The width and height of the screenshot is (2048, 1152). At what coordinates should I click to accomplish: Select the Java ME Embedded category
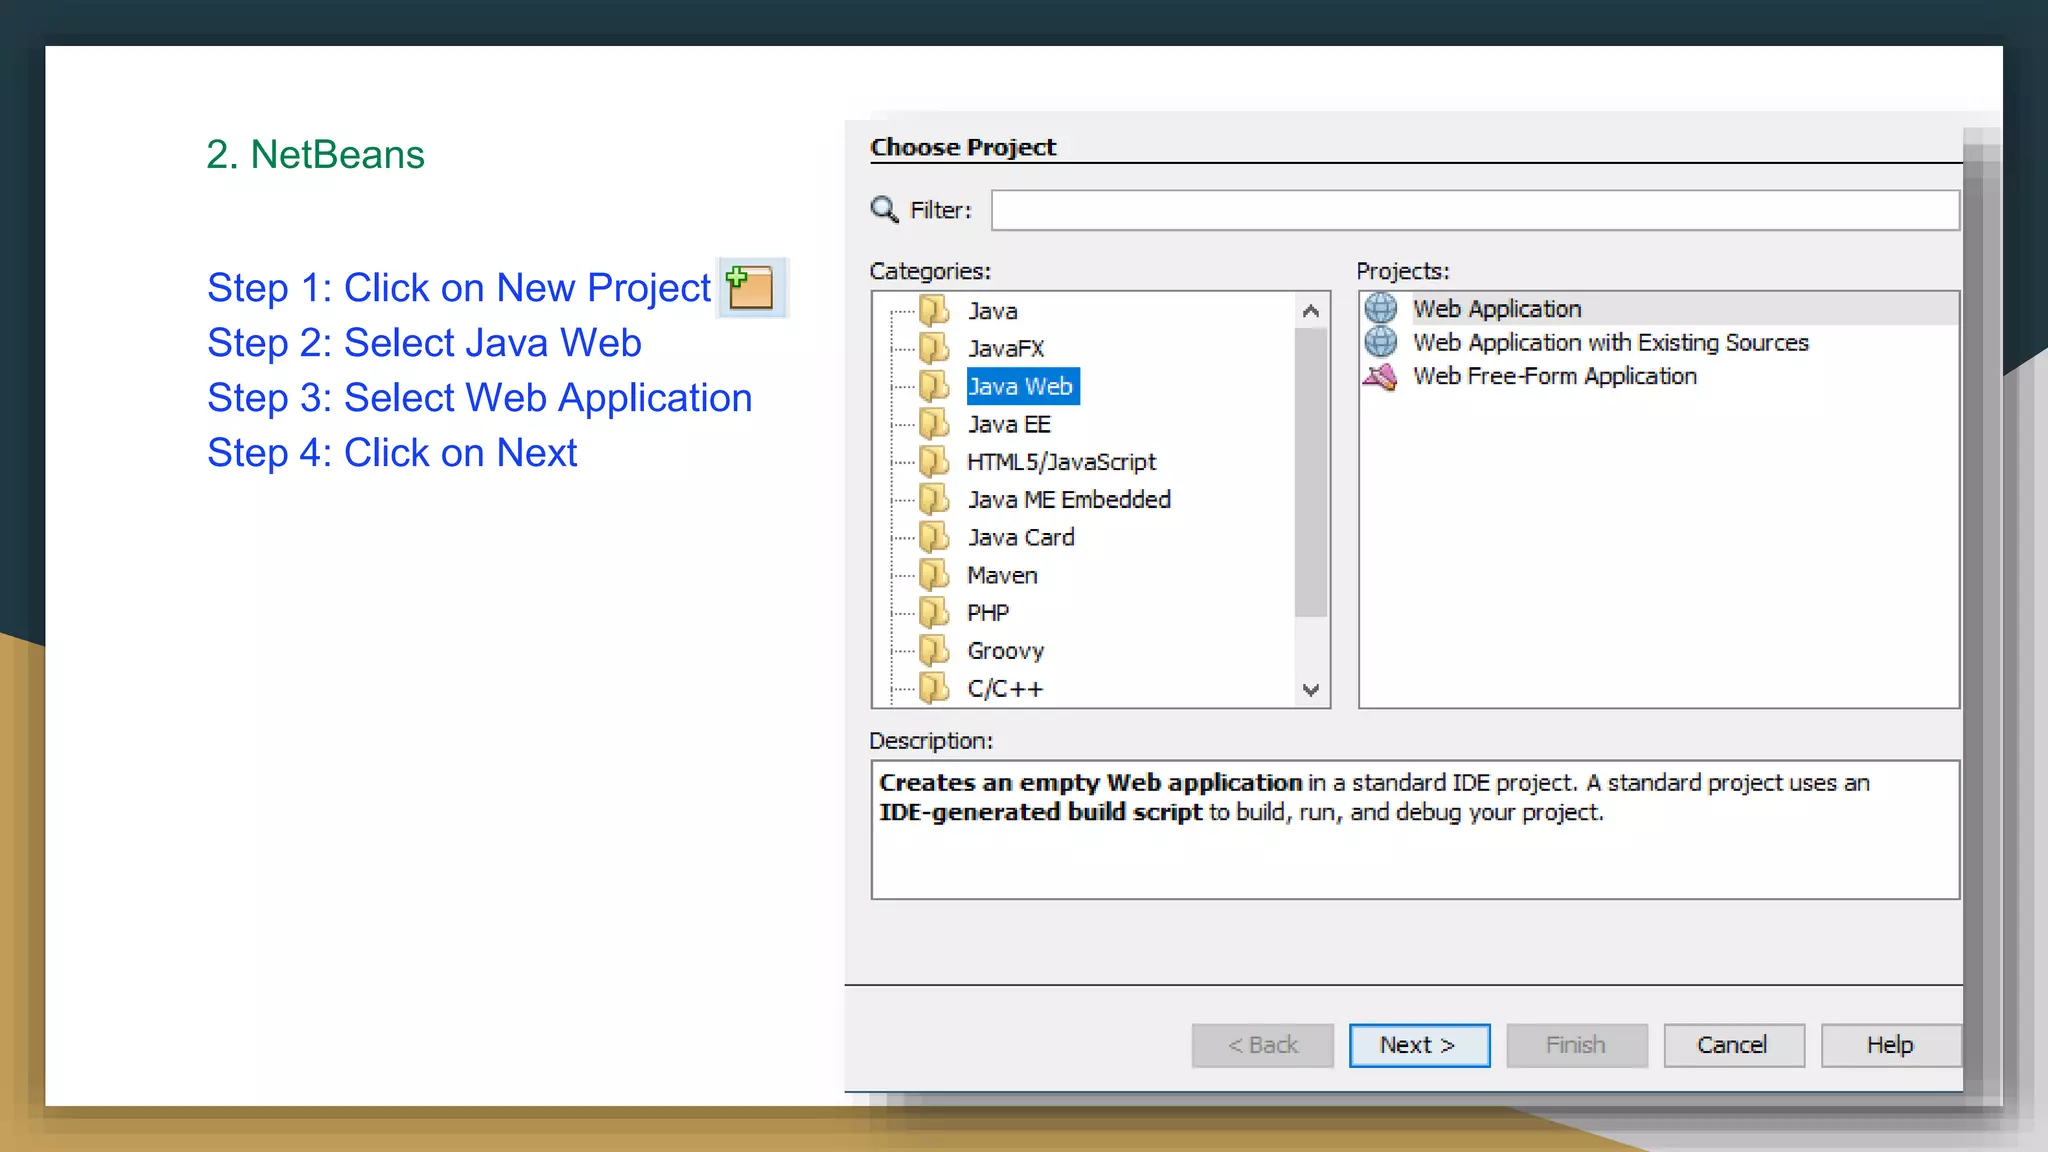1068,499
